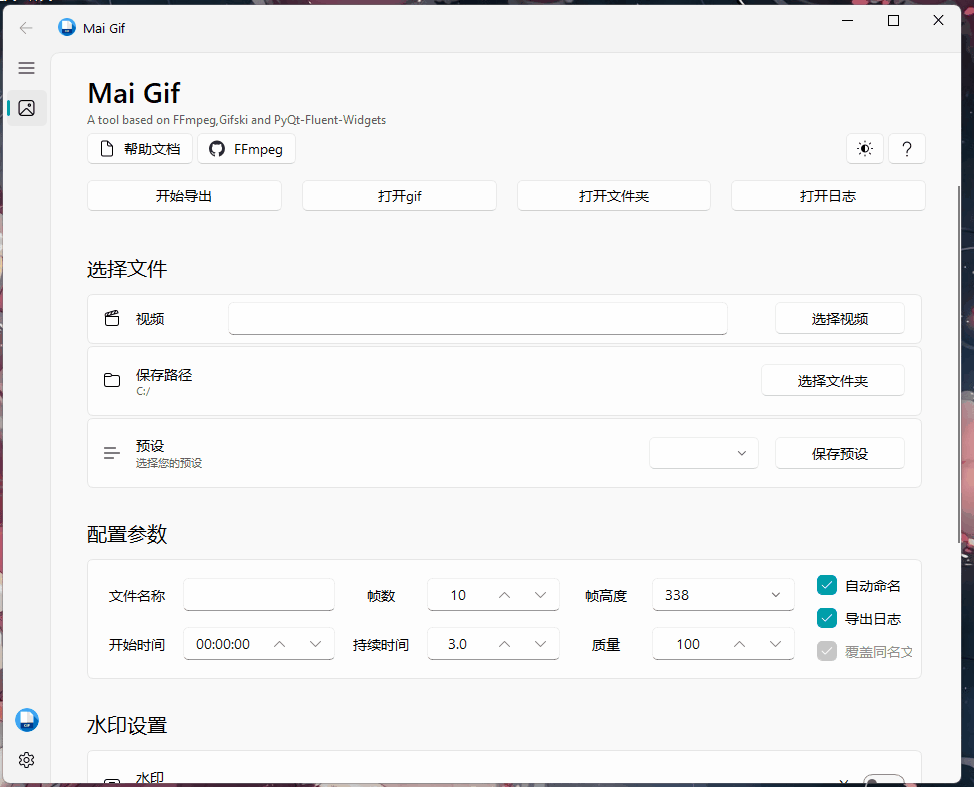Increase 质量 value with up arrow
974x787 pixels.
pyautogui.click(x=739, y=644)
